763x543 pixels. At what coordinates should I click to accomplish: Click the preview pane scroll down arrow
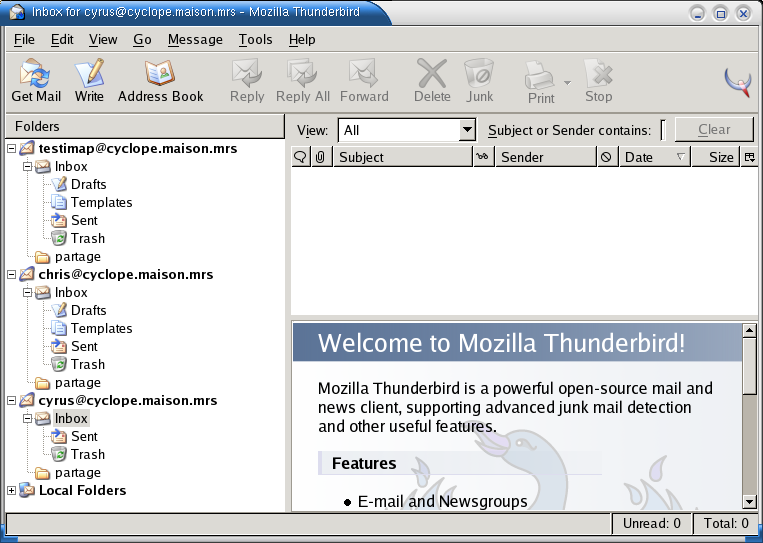(749, 501)
